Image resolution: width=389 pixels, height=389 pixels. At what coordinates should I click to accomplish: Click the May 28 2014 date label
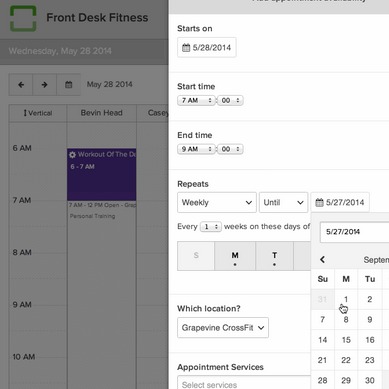click(x=109, y=84)
